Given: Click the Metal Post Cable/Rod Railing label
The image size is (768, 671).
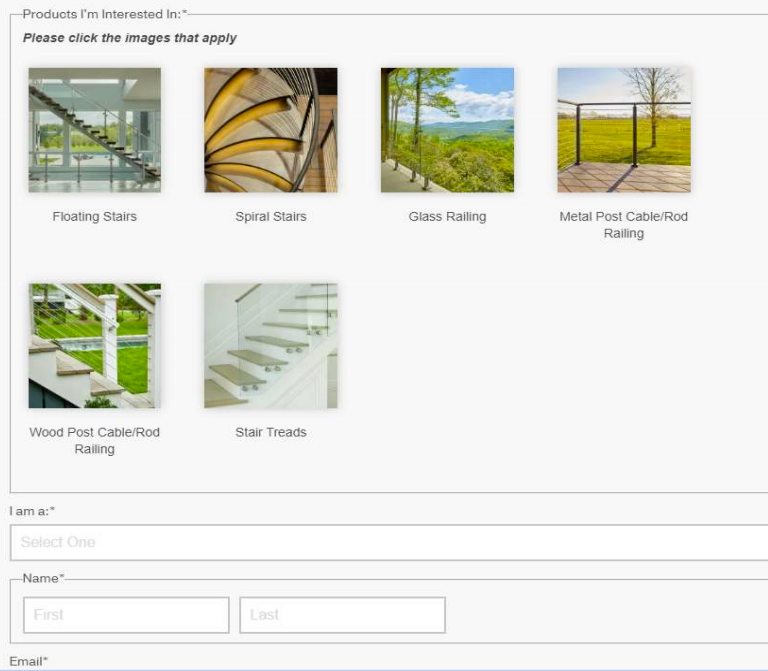Looking at the screenshot, I should coord(624,225).
